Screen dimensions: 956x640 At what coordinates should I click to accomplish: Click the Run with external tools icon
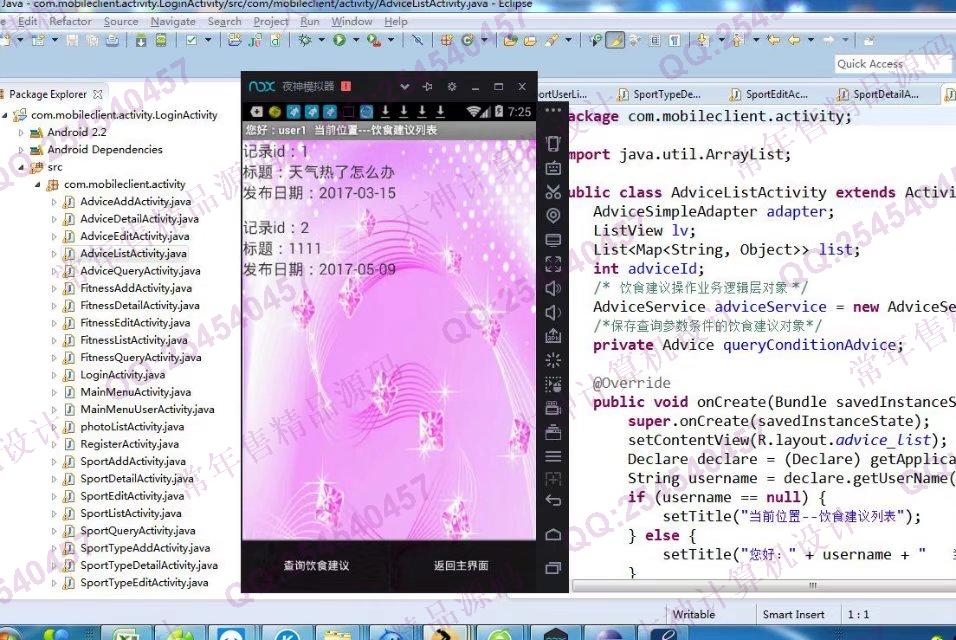[374, 41]
